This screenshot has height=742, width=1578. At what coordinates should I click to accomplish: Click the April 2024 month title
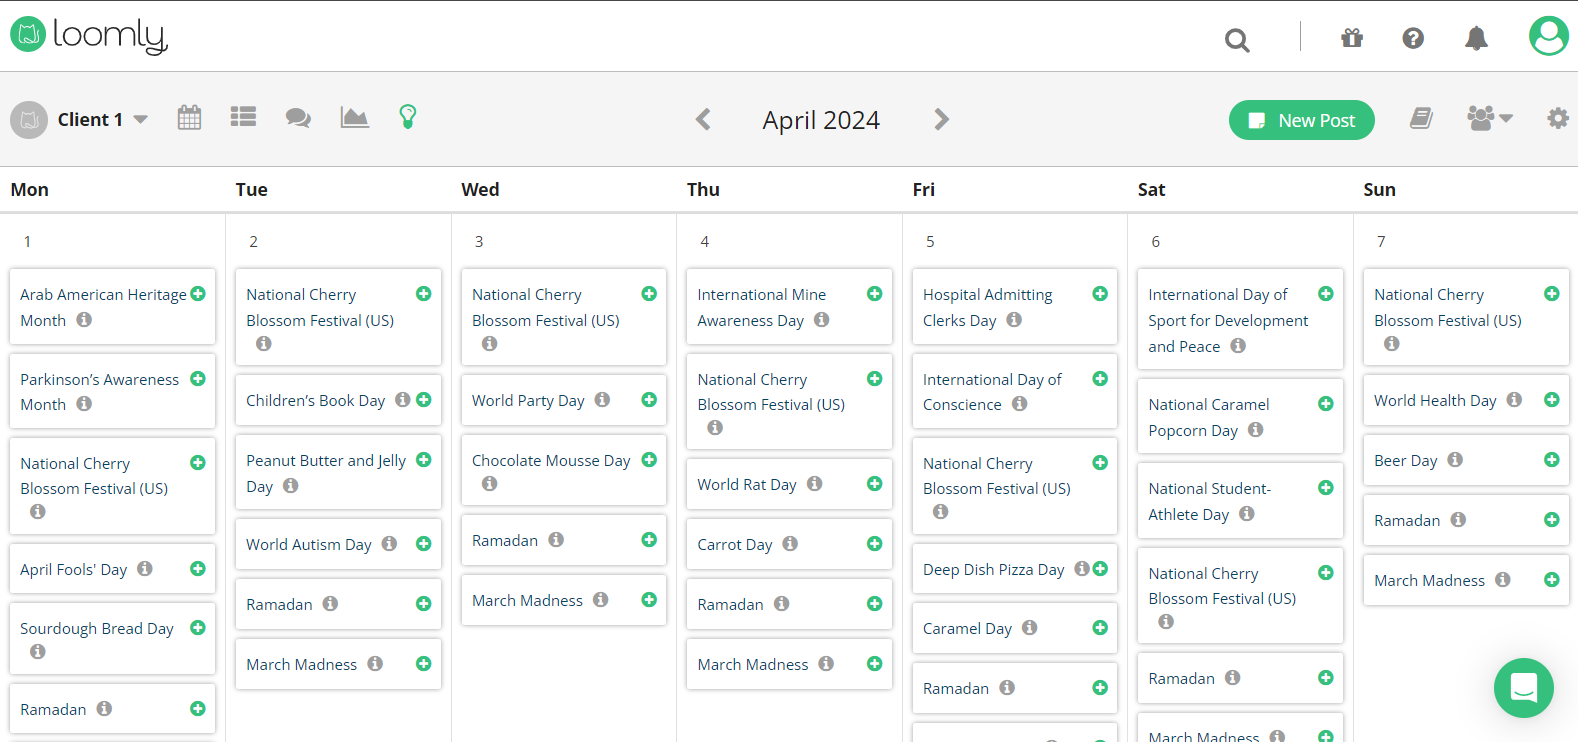pyautogui.click(x=821, y=120)
